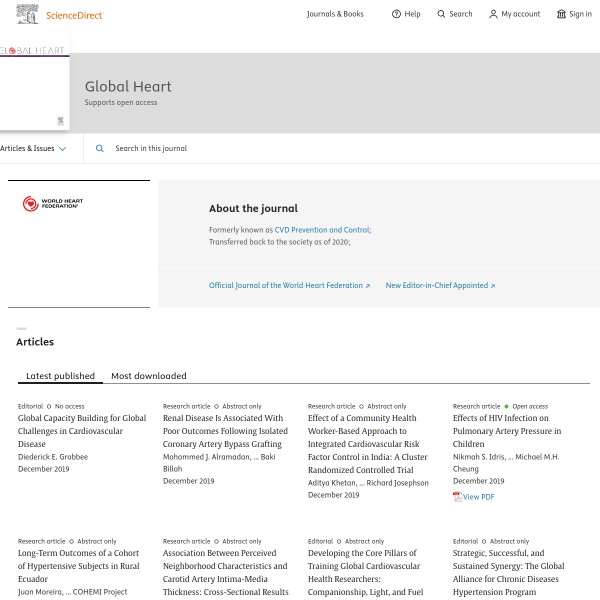Image resolution: width=600 pixels, height=600 pixels.
Task: Click the ScienceDirect Elsevier logo
Action: pyautogui.click(x=60, y=14)
